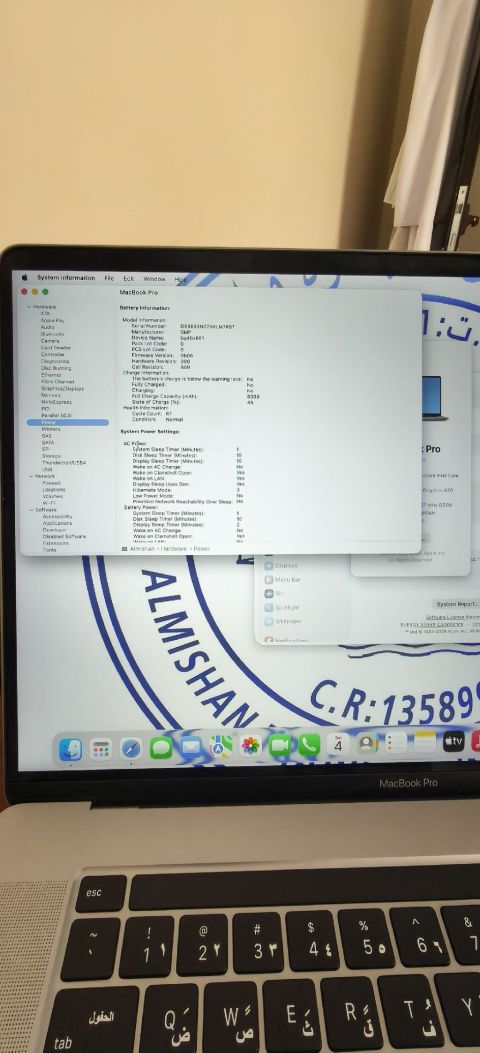This screenshot has width=480, height=1053.
Task: Open Maps from the Dock
Action: [221, 746]
